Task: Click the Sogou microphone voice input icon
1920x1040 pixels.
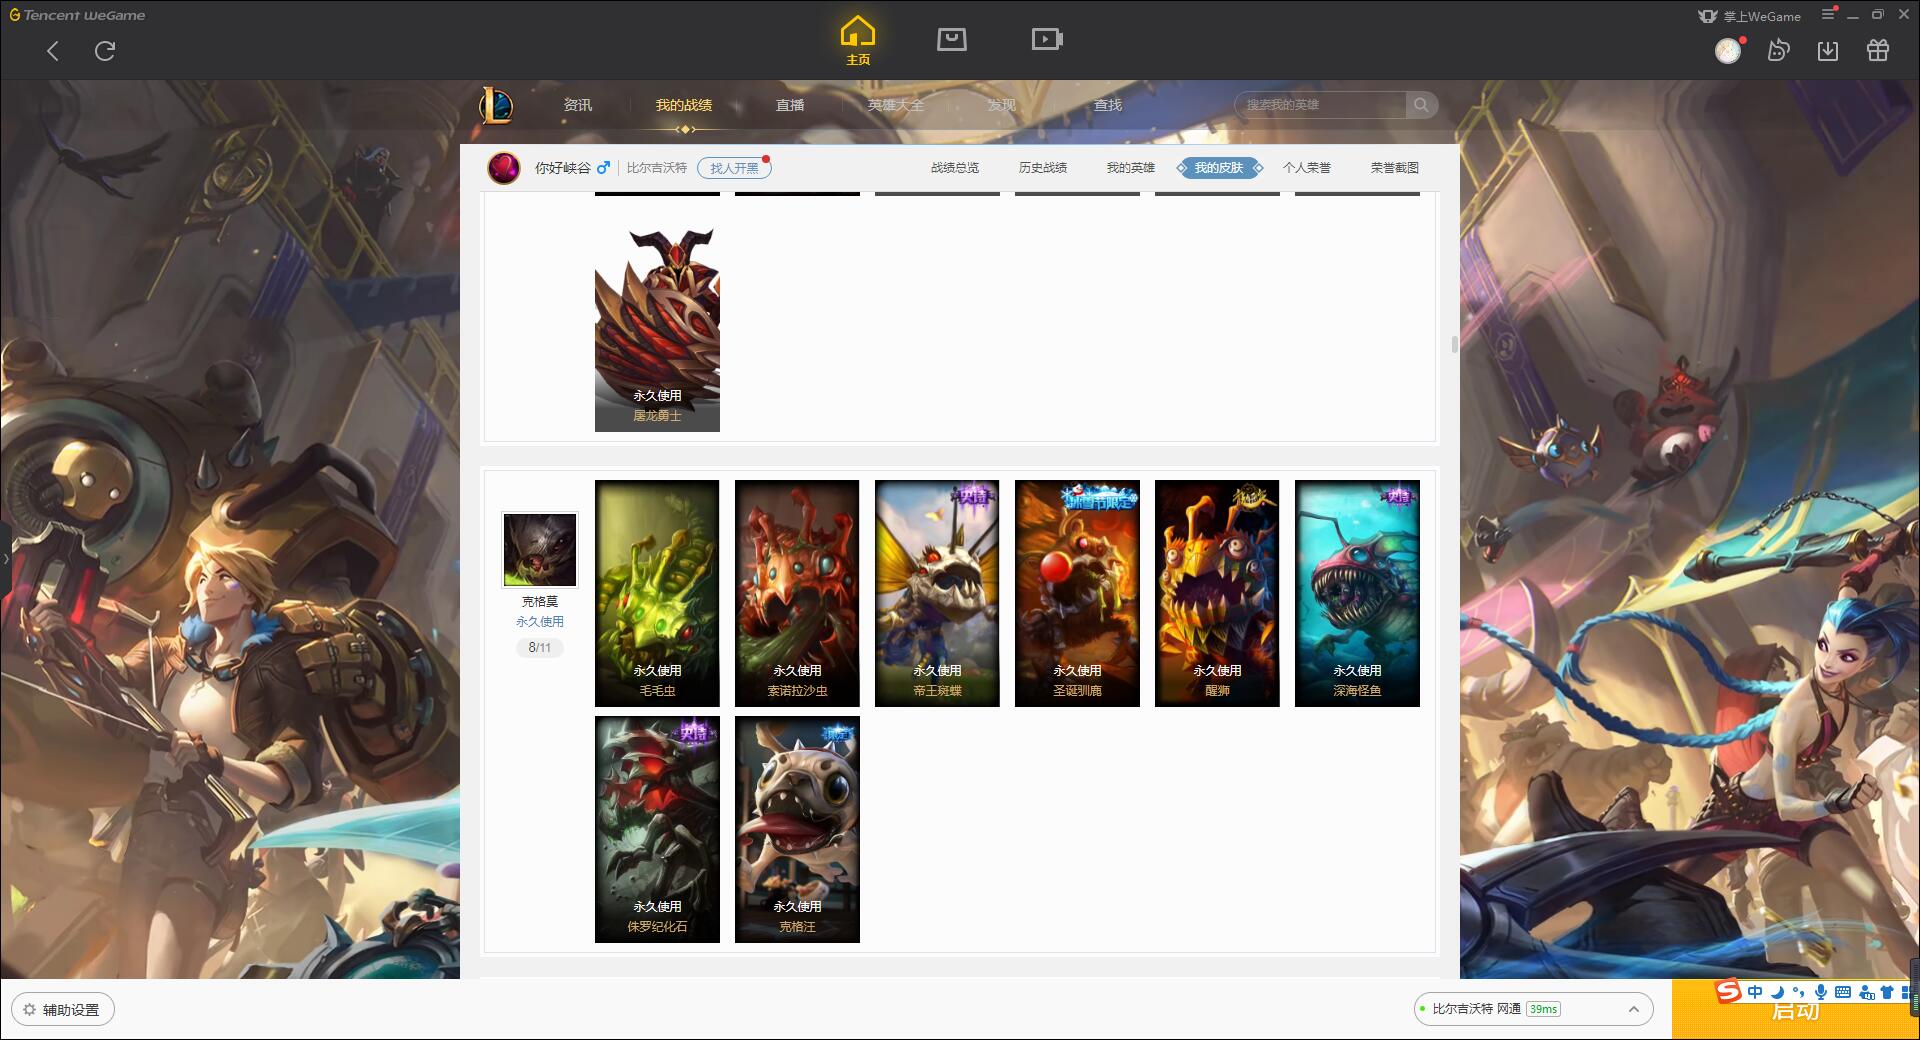Action: (1821, 992)
